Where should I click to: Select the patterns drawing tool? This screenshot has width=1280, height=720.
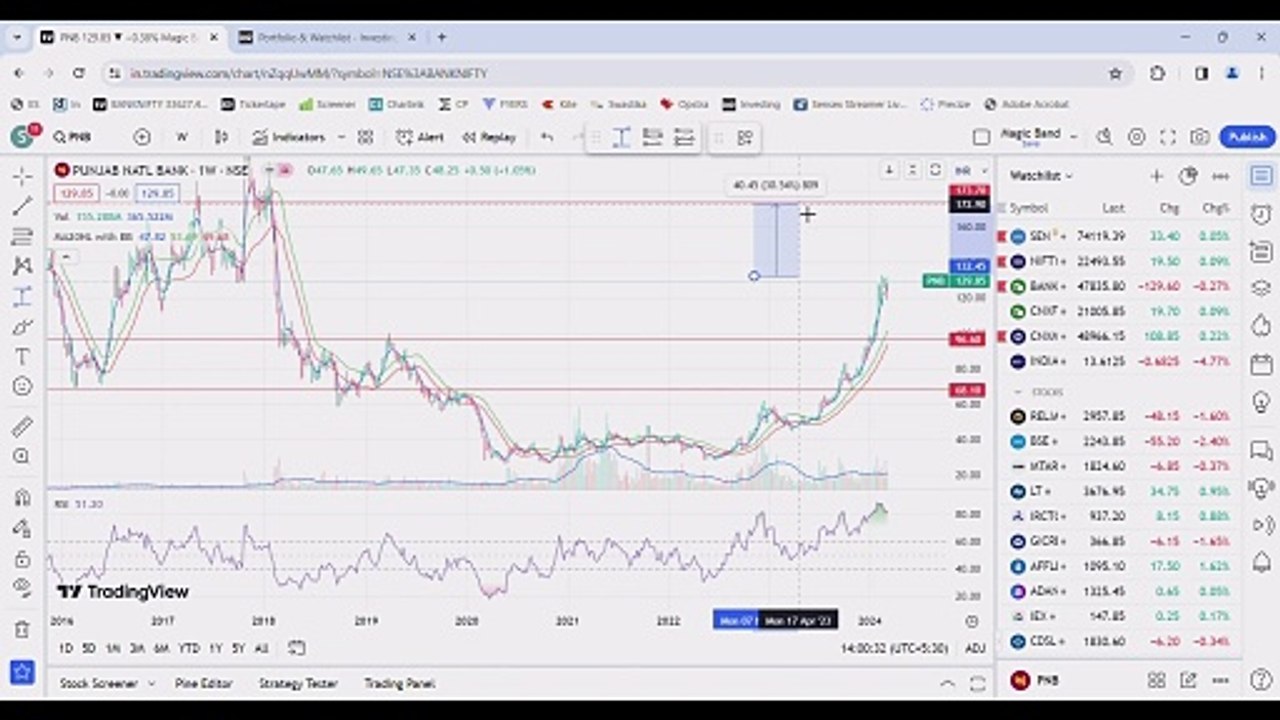[22, 266]
